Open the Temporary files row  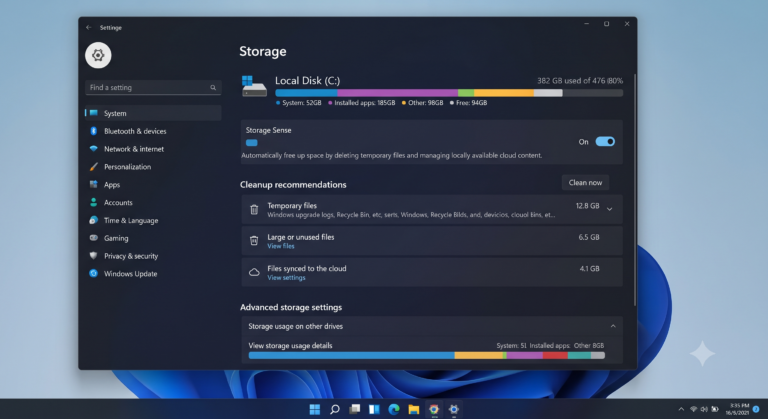[x=432, y=209]
